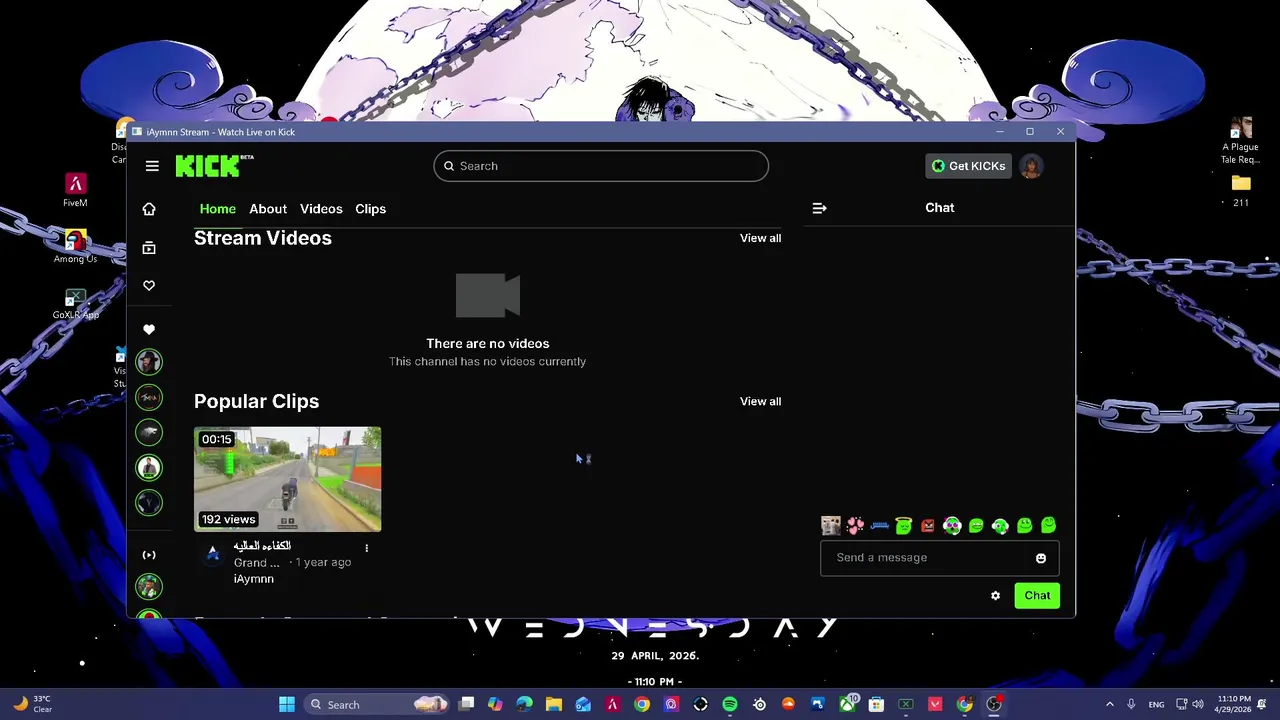
Task: Insert the green angel halo emote
Action: (x=904, y=525)
